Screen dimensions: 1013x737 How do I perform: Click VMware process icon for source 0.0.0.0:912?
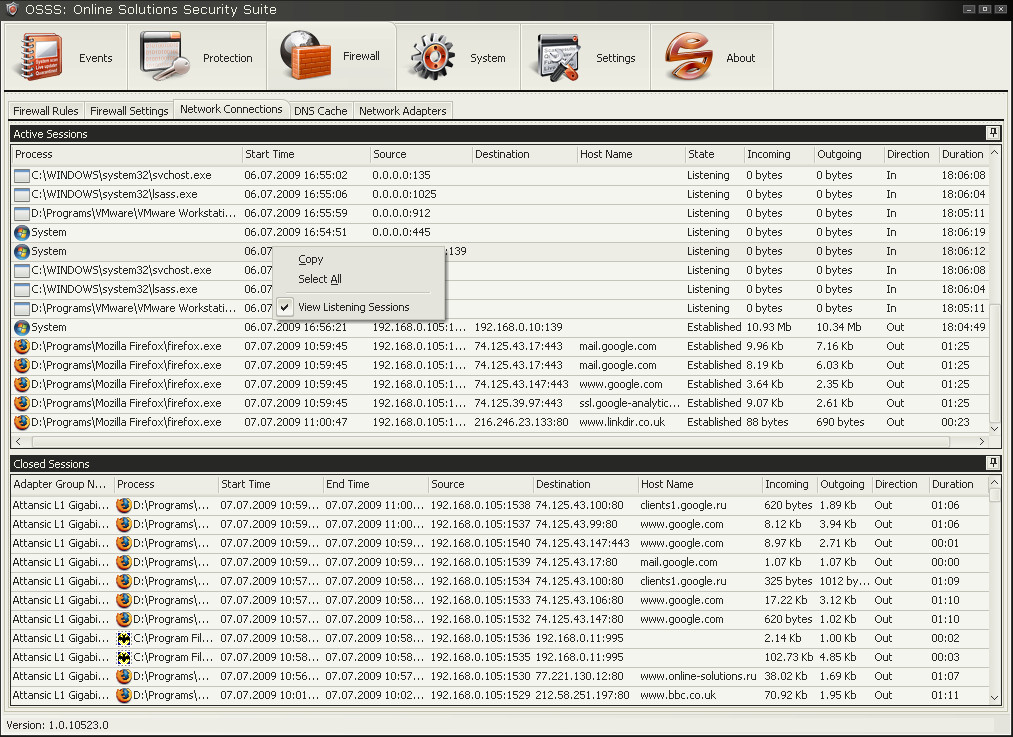click(x=22, y=213)
